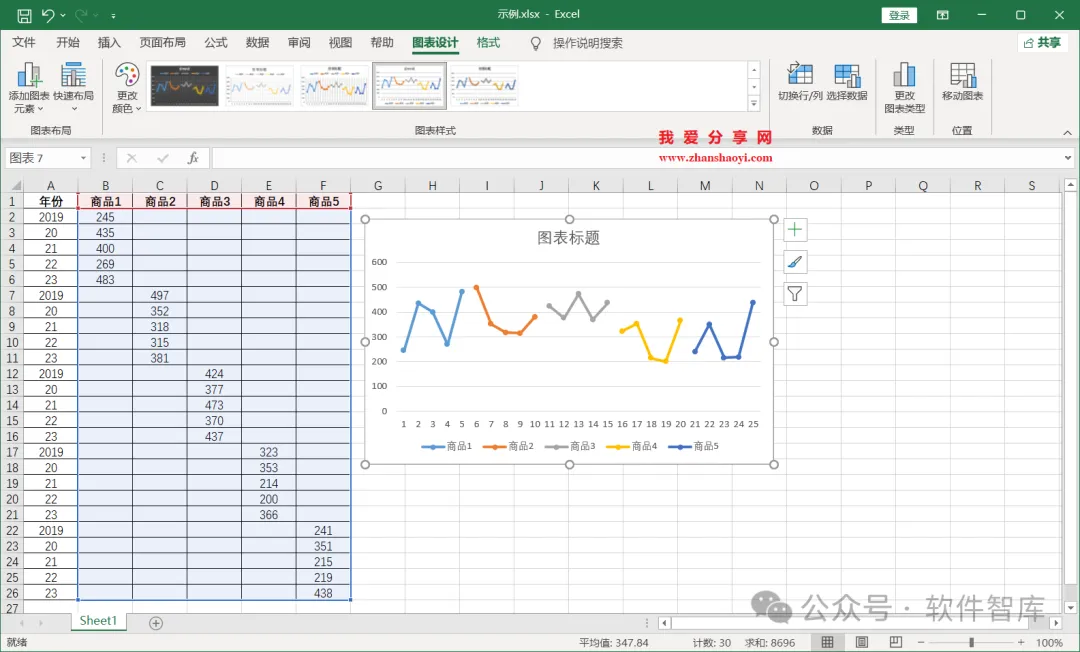This screenshot has width=1080, height=652.
Task: Open the 文件 menu
Action: tap(24, 43)
